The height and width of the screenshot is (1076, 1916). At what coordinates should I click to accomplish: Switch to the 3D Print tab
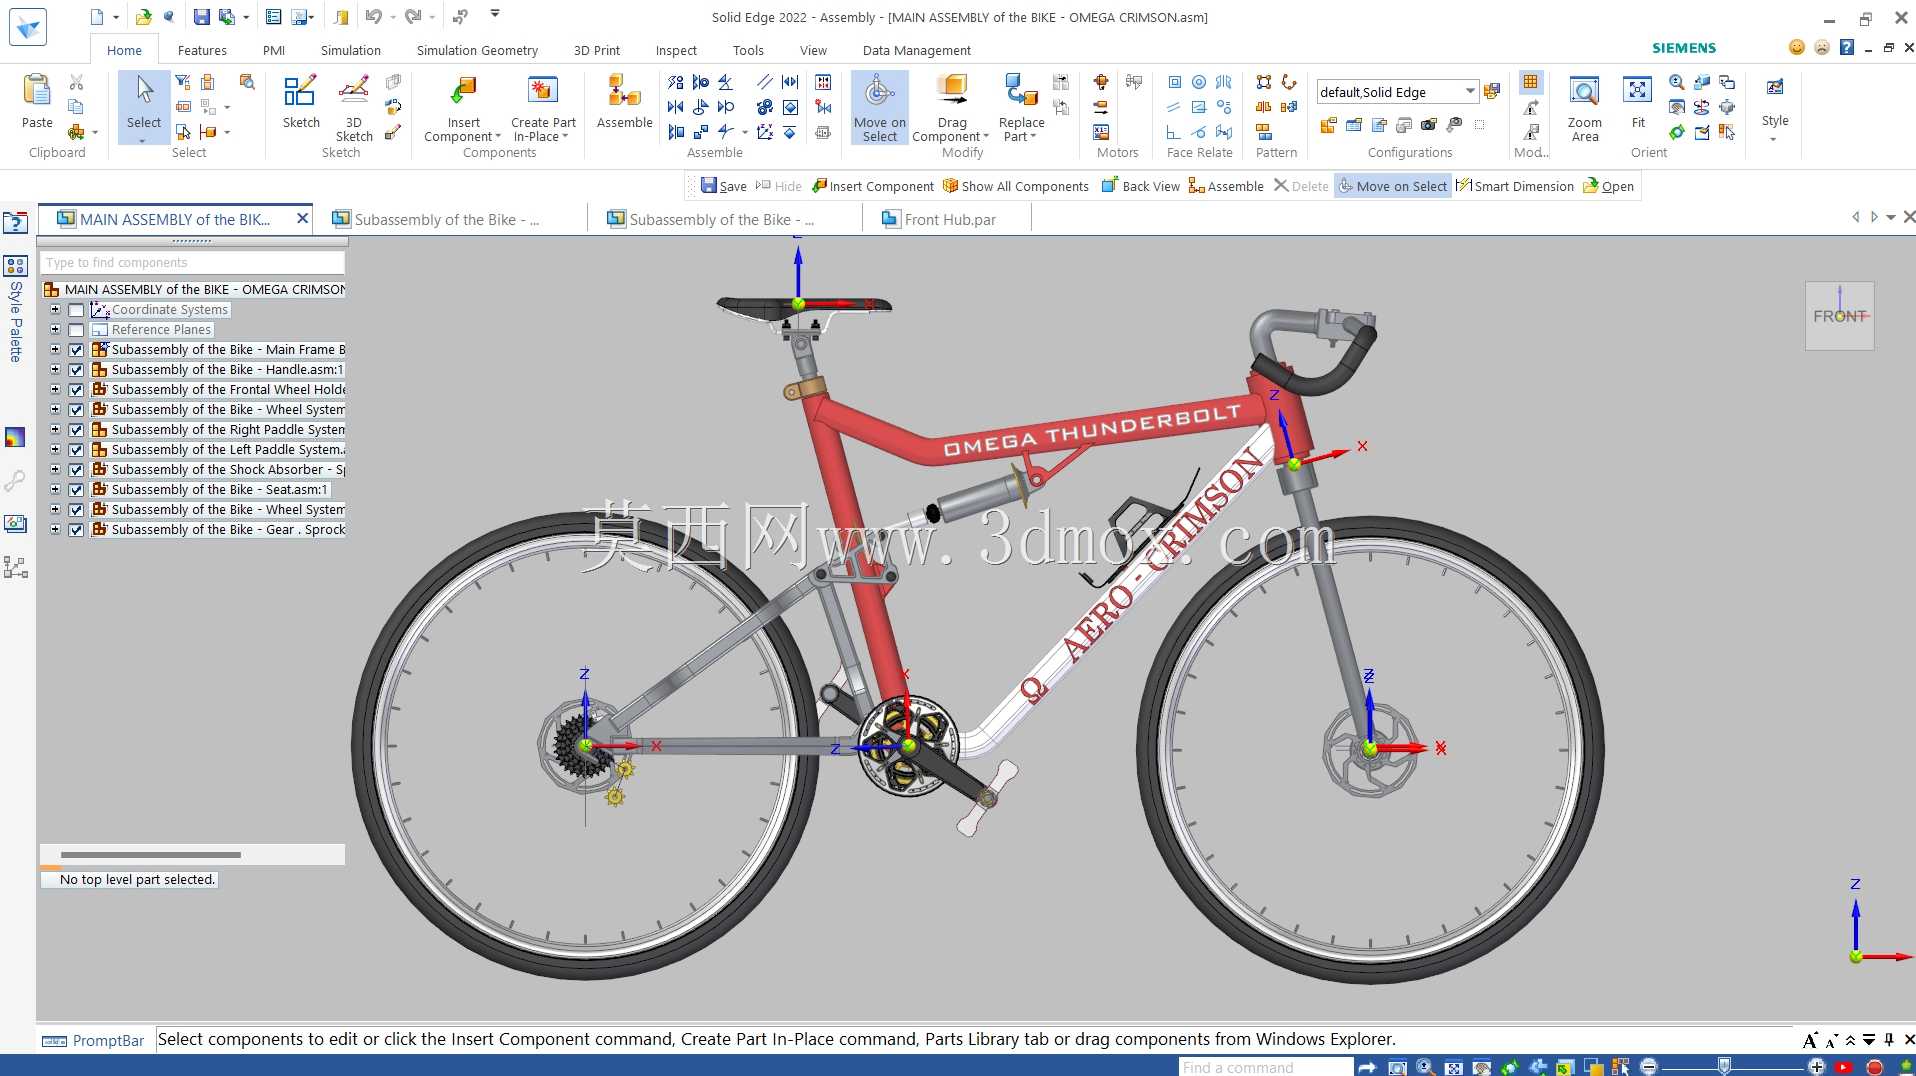(x=597, y=50)
